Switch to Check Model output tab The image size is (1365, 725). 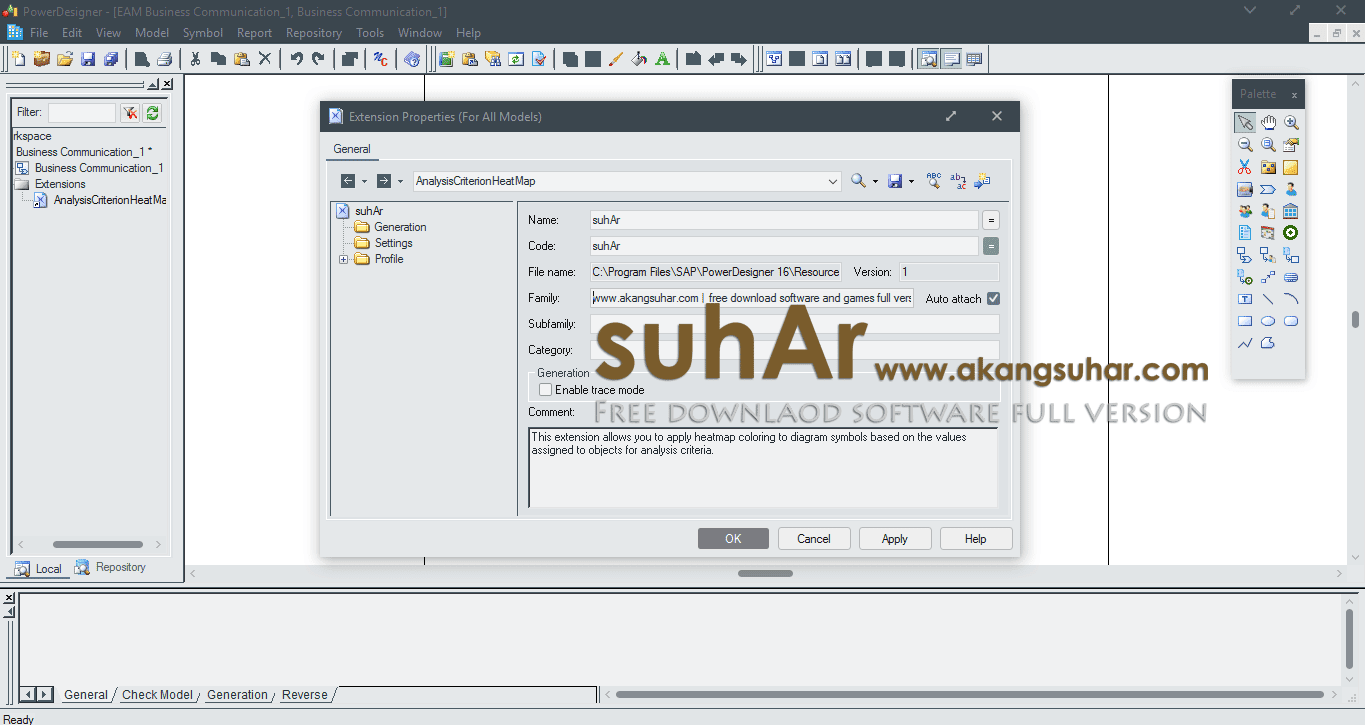(157, 695)
